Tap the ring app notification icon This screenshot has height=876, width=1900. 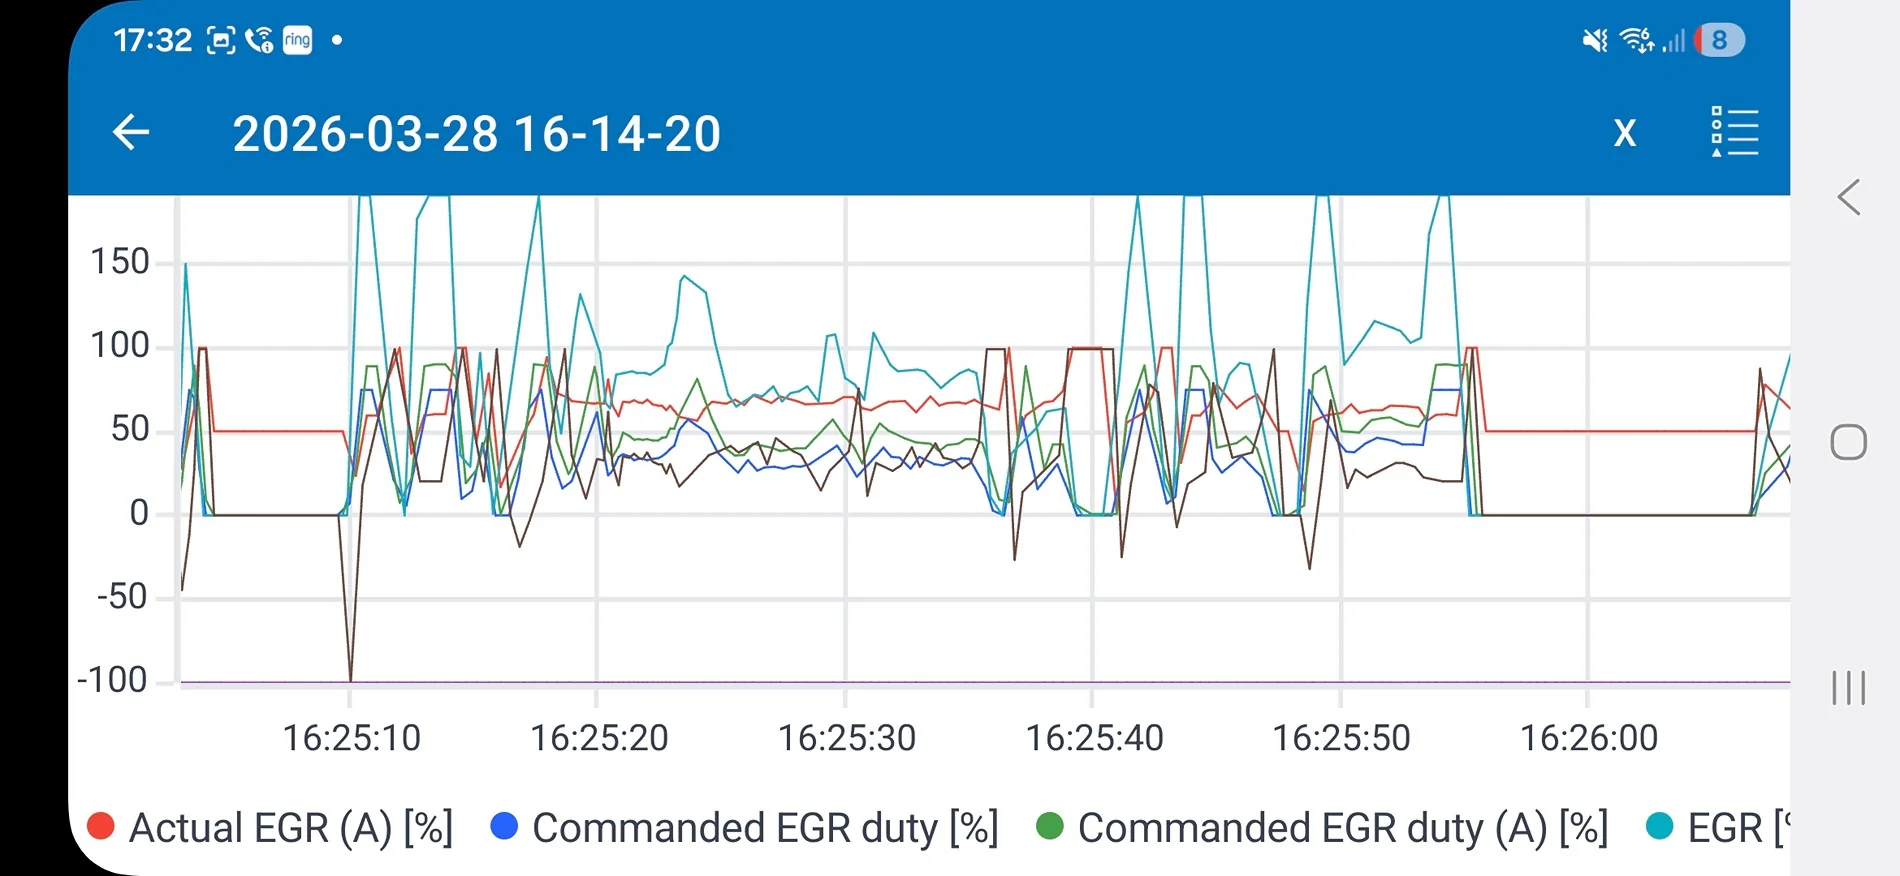297,40
